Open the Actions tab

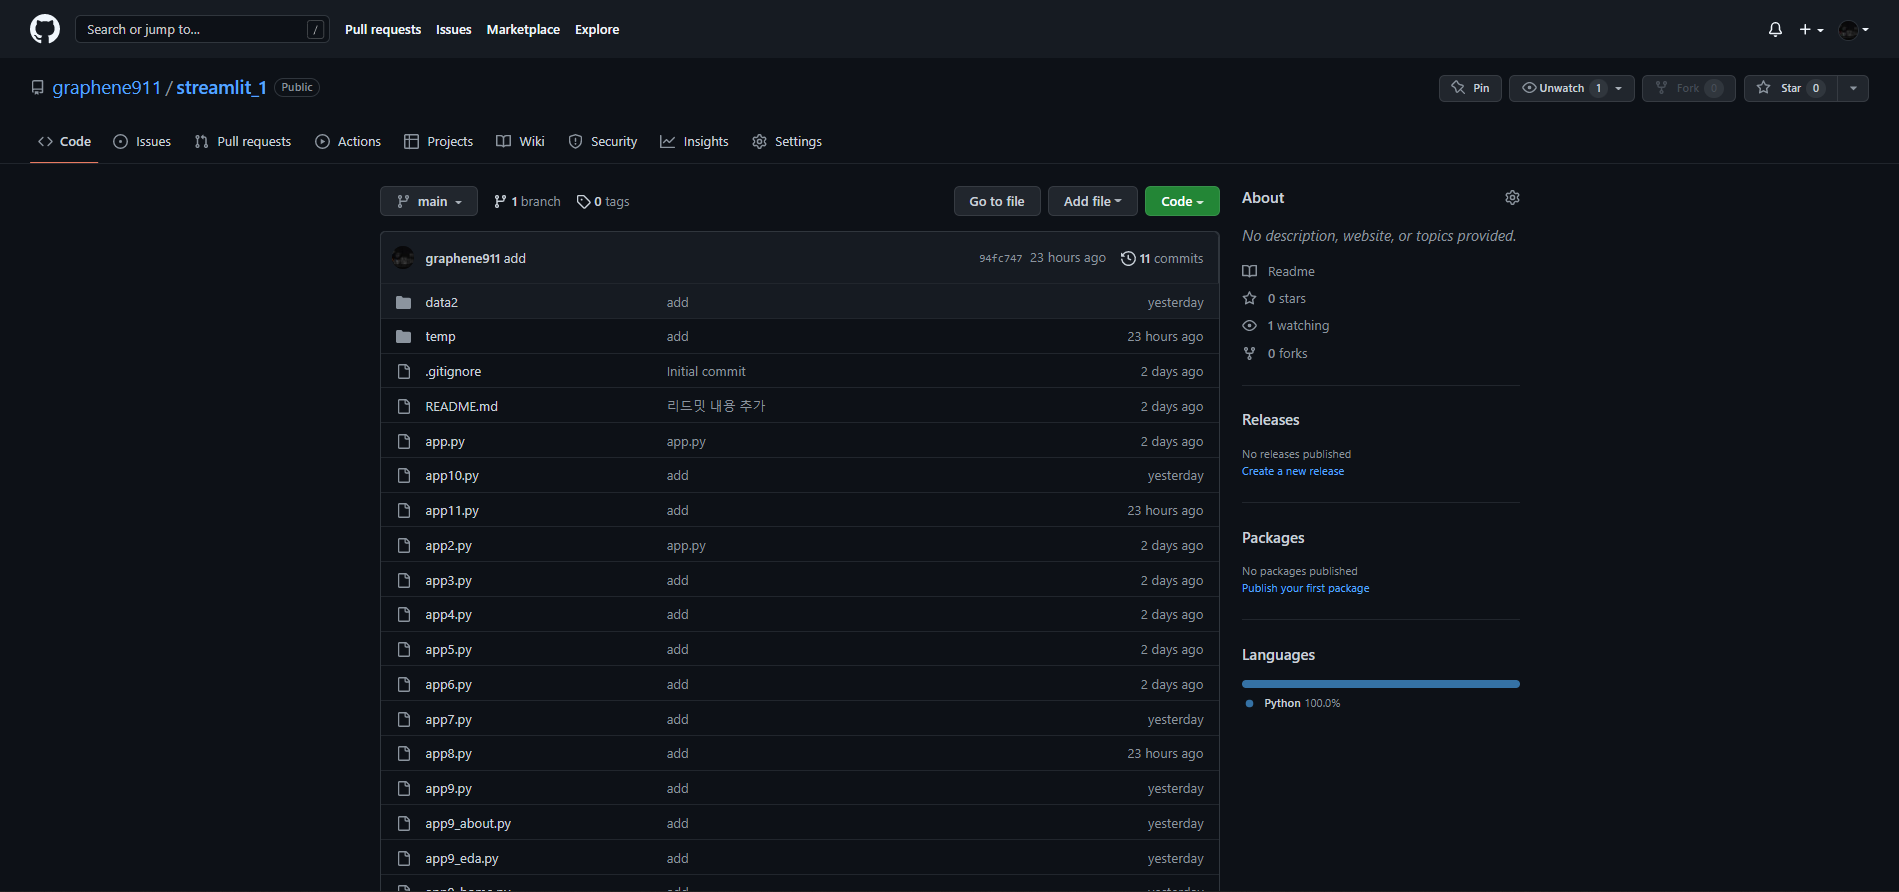pyautogui.click(x=348, y=142)
